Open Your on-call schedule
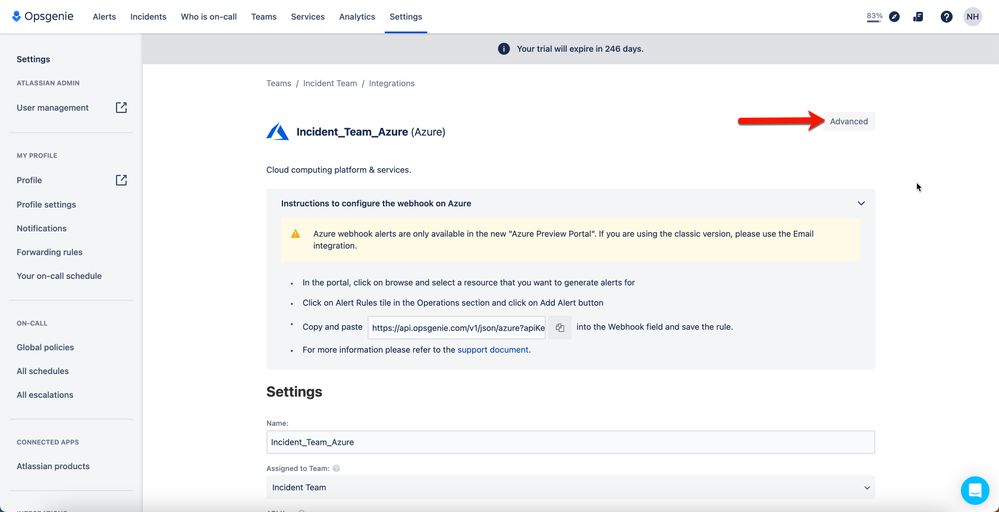The image size is (999, 512). (59, 276)
